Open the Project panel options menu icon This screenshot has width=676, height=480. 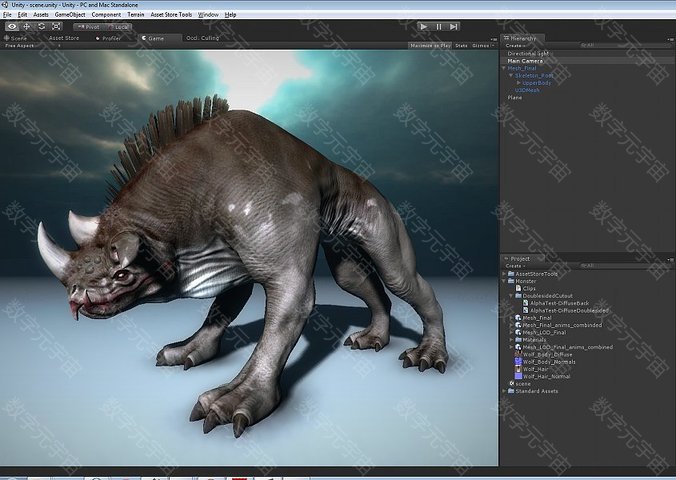click(x=670, y=260)
